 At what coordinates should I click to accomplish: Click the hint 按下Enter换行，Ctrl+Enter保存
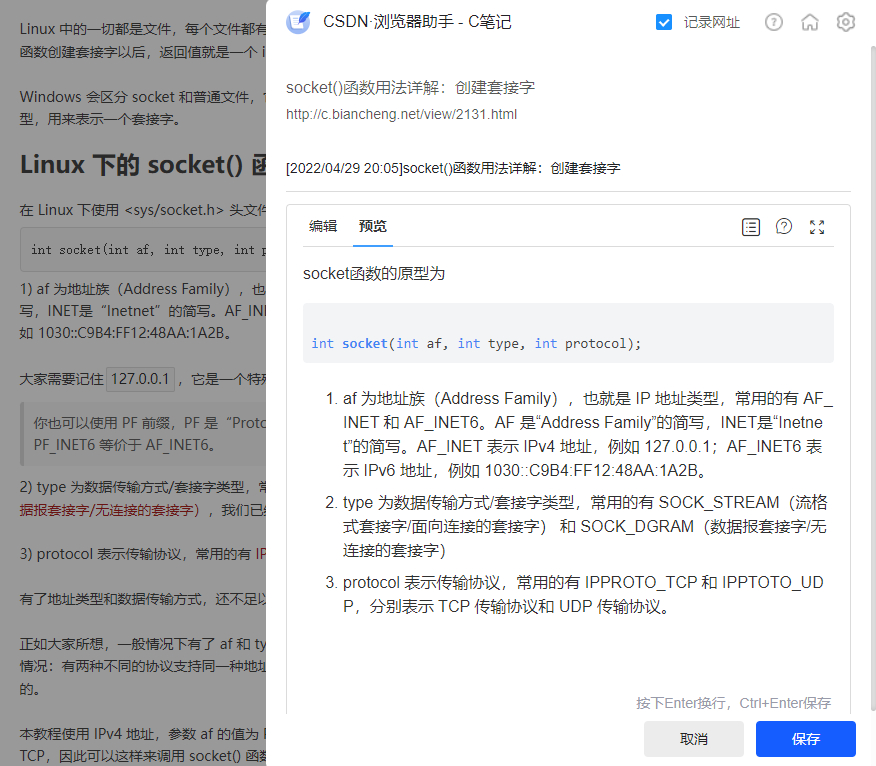click(x=734, y=703)
